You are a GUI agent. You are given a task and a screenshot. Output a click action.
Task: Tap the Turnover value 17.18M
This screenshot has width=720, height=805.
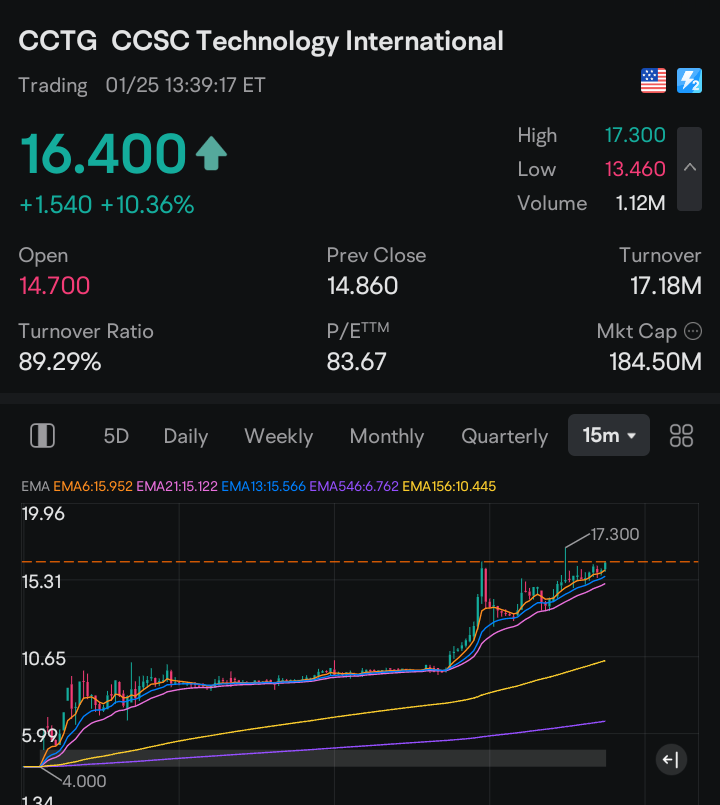point(666,285)
